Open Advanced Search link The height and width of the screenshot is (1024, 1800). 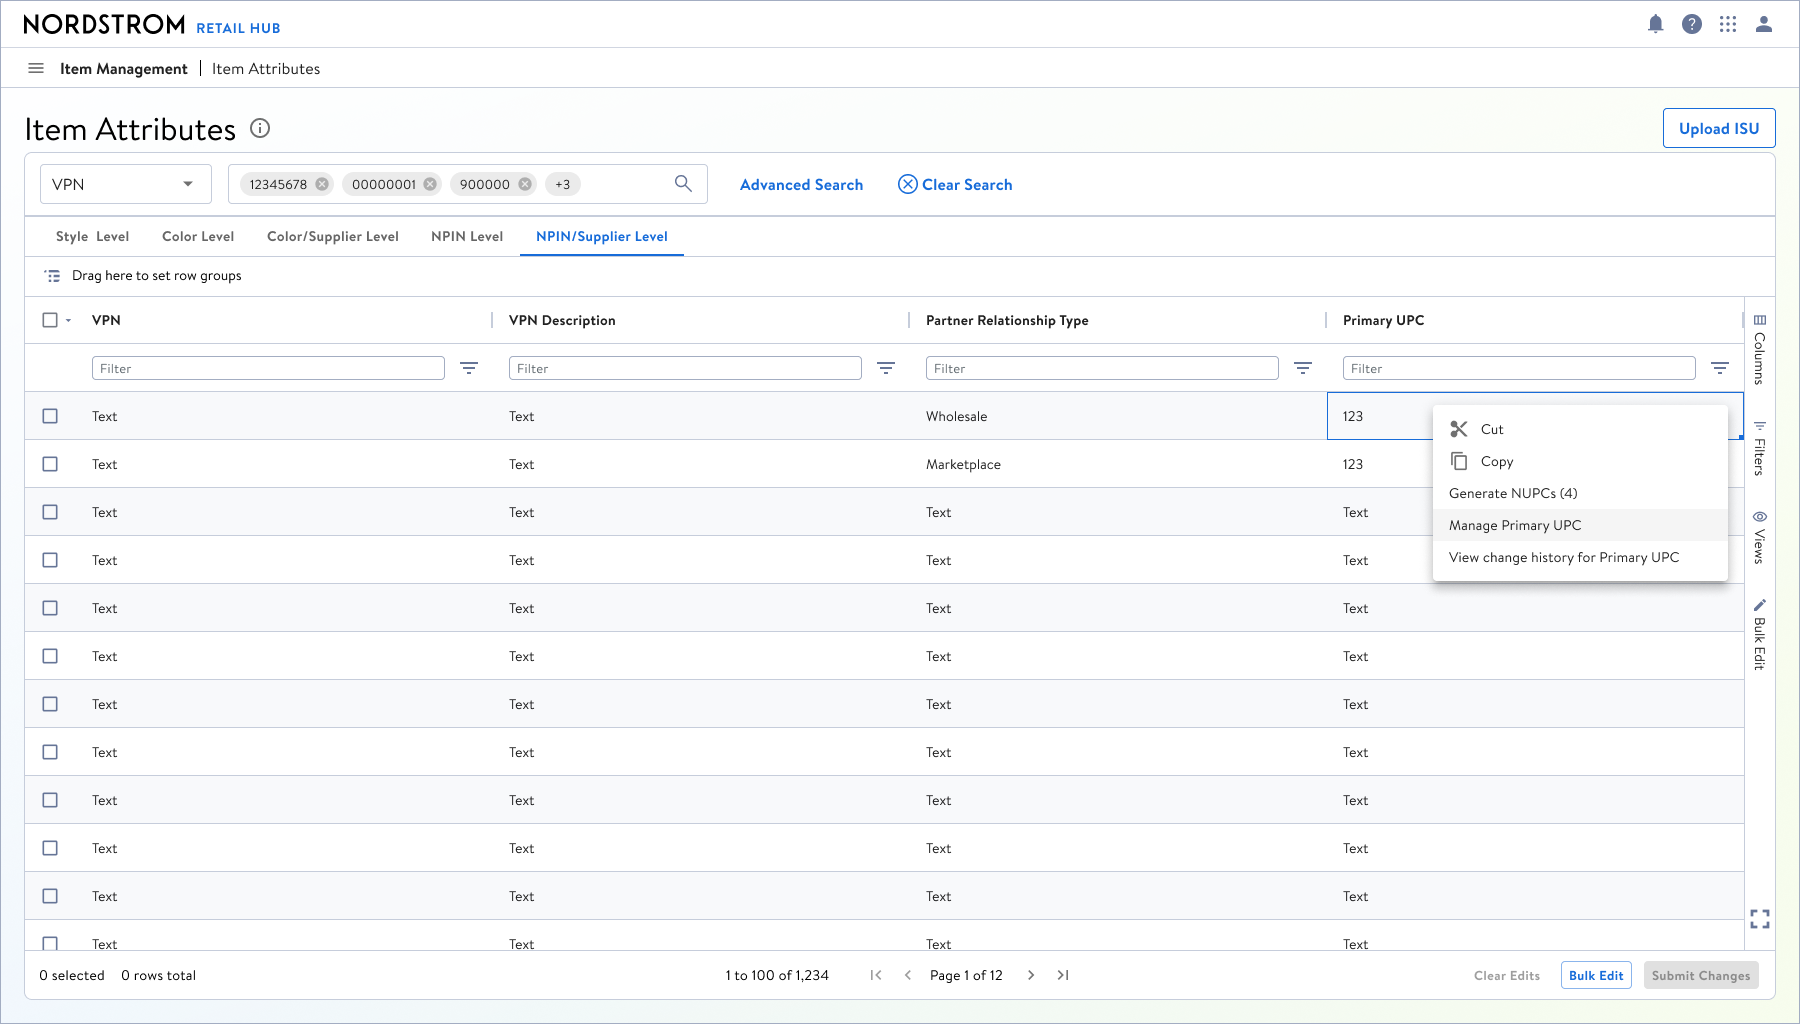point(801,184)
